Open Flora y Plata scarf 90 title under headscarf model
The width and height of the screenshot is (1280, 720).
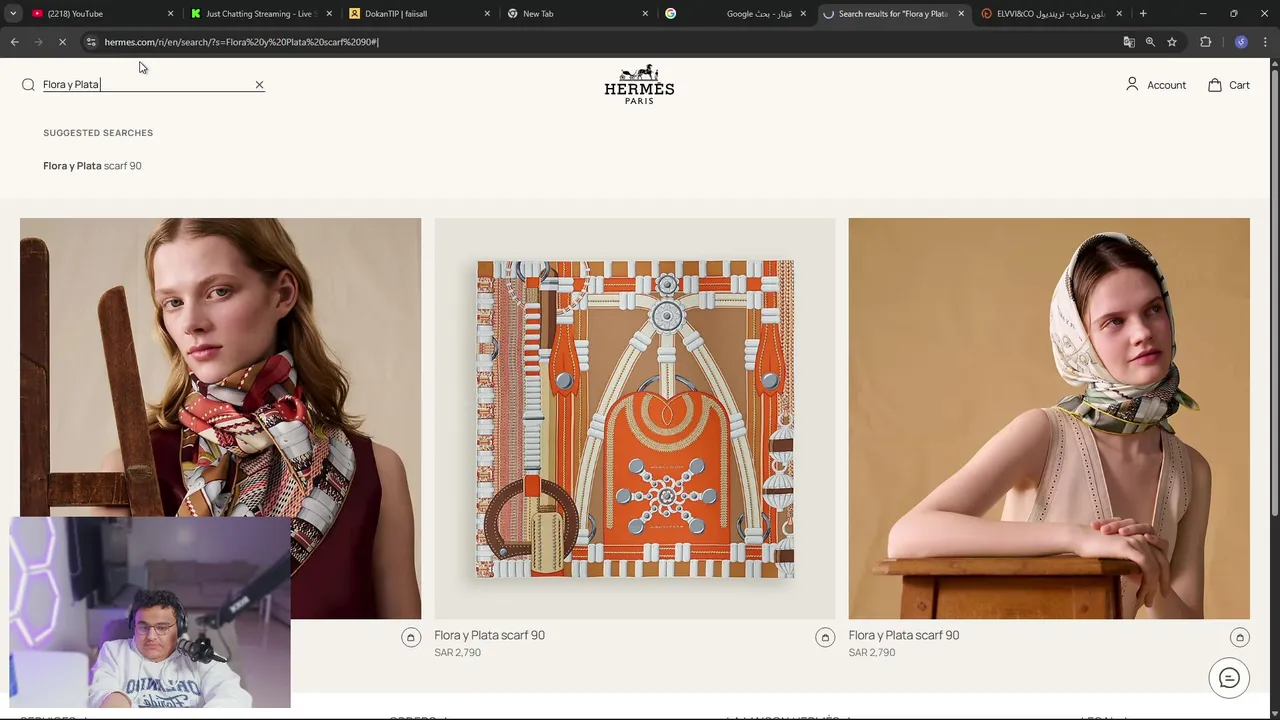click(903, 635)
